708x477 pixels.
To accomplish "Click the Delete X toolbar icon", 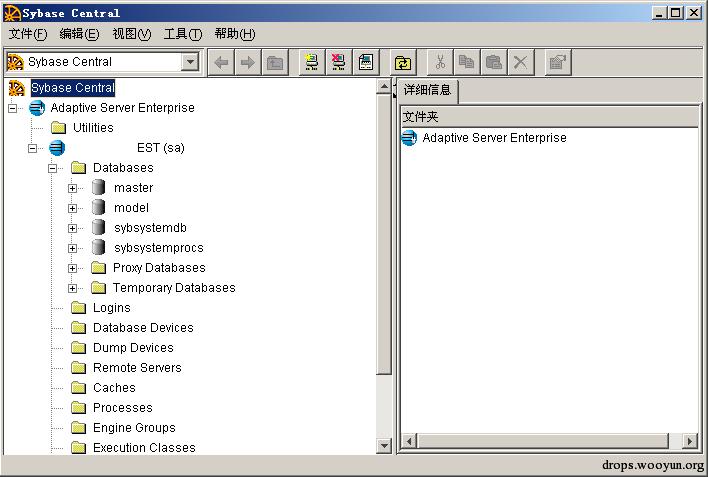I will [521, 62].
